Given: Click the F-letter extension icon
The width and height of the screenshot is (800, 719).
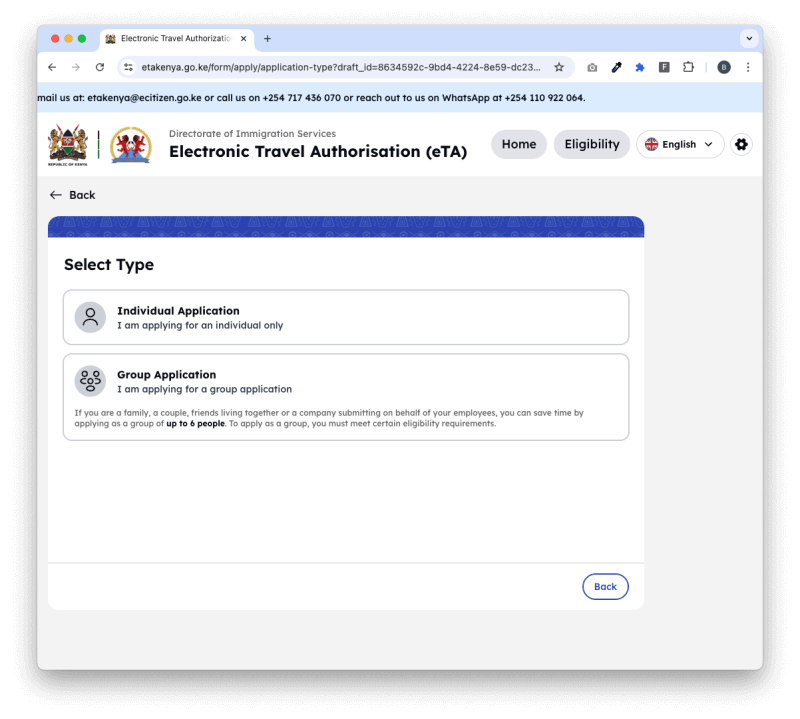Looking at the screenshot, I should click(x=664, y=67).
